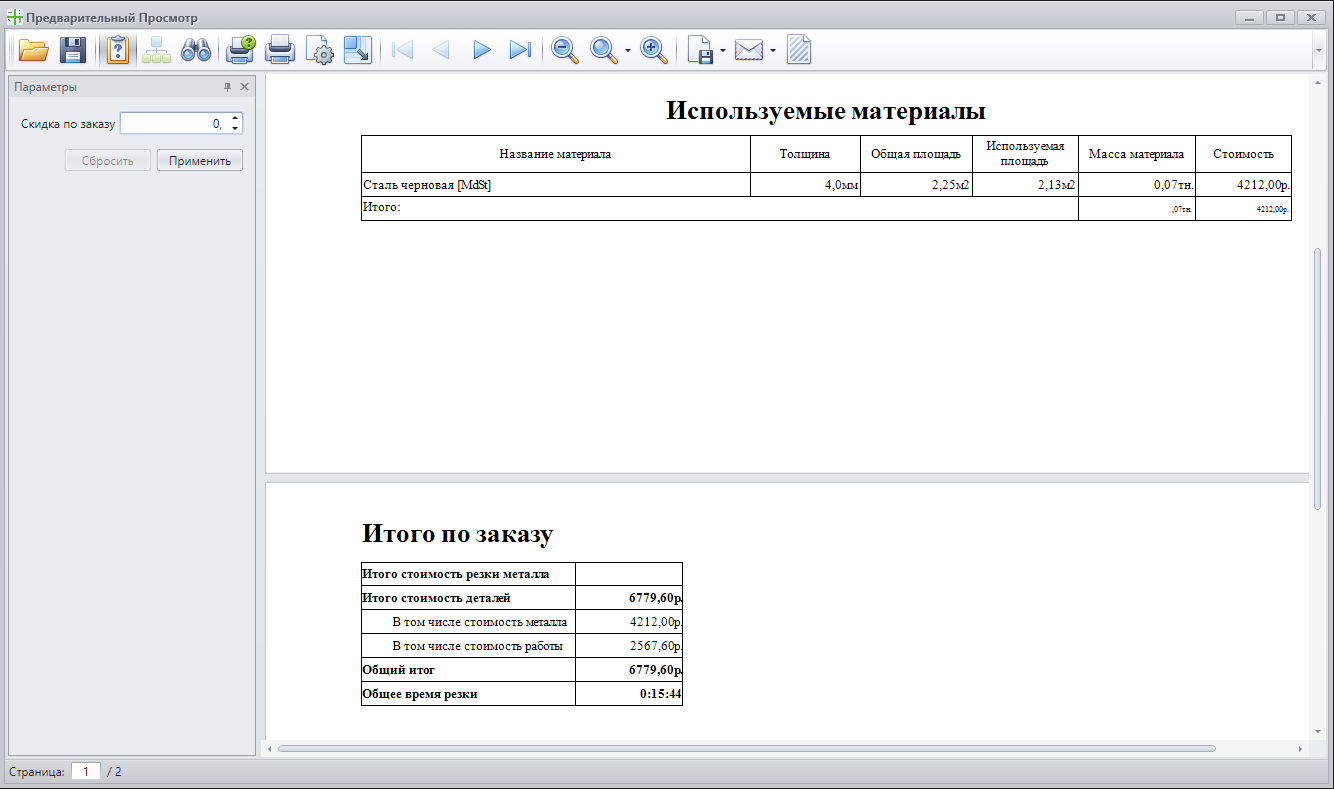
Task: Open a document with the folder icon
Action: tap(34, 50)
